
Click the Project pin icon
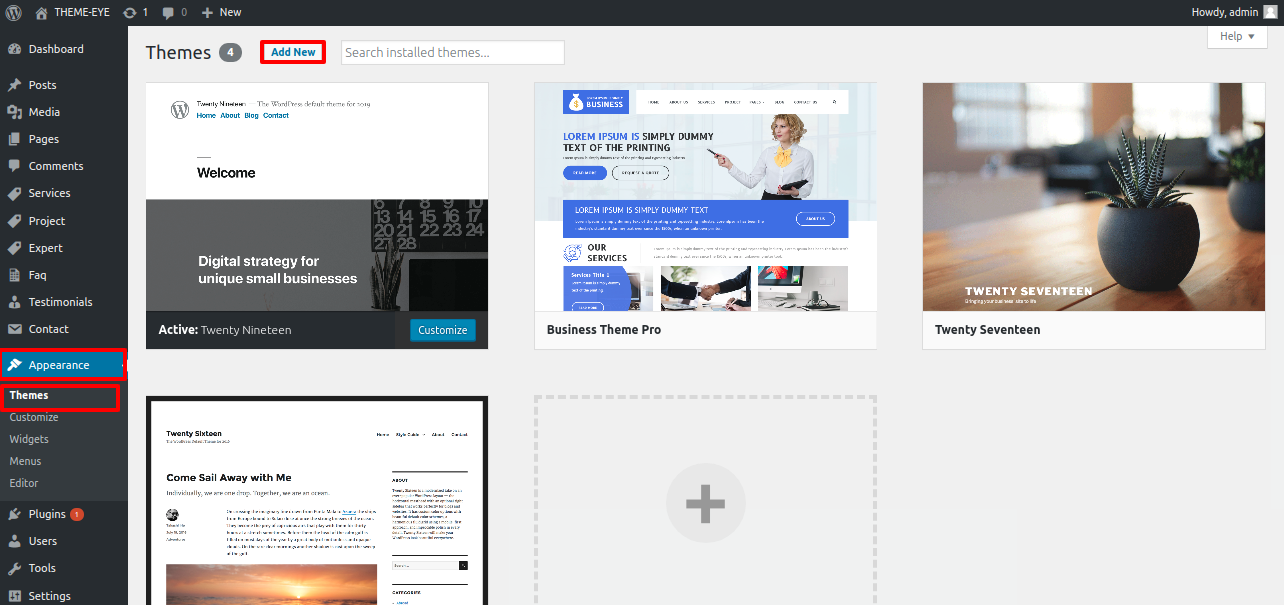click(14, 221)
